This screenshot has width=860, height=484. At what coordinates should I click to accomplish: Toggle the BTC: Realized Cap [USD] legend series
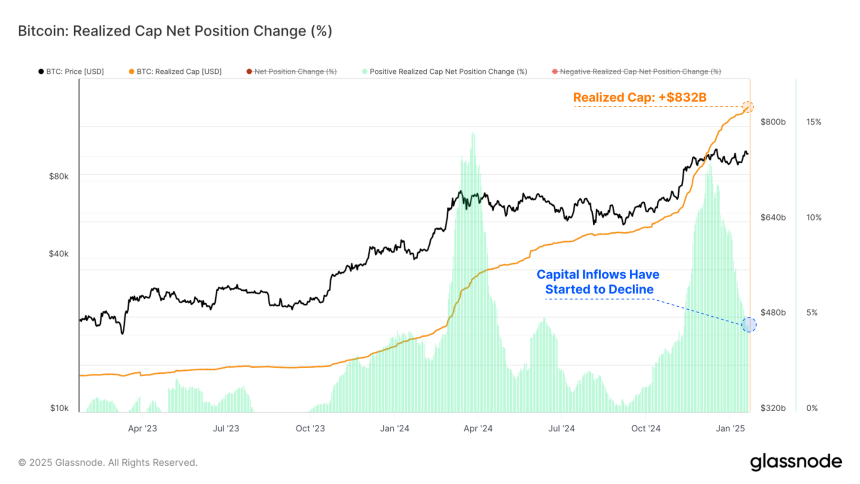(175, 71)
